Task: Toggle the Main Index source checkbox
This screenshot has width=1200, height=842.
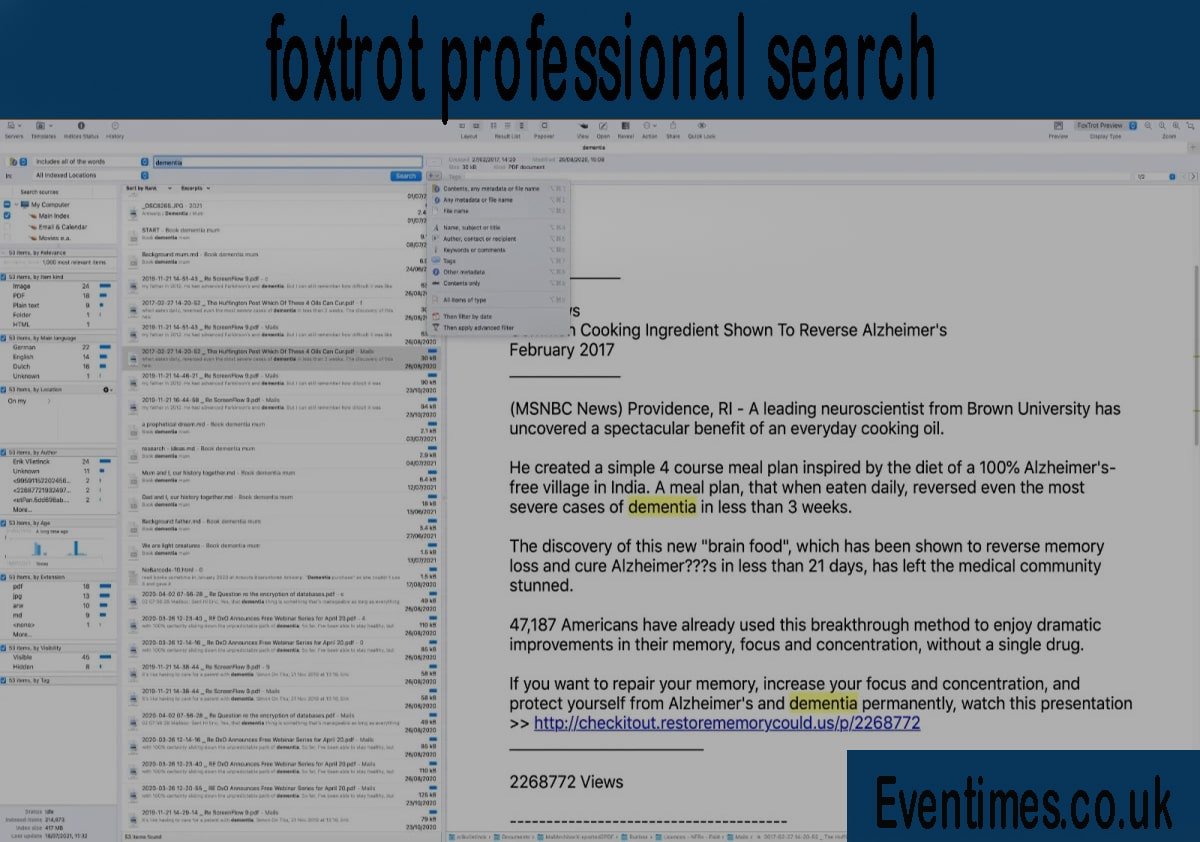Action: pyautogui.click(x=8, y=216)
